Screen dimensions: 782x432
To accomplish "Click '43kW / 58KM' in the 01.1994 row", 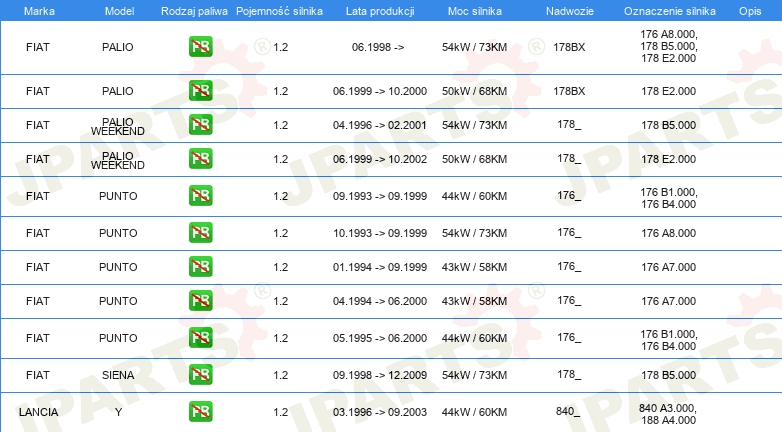I will pos(474,267).
